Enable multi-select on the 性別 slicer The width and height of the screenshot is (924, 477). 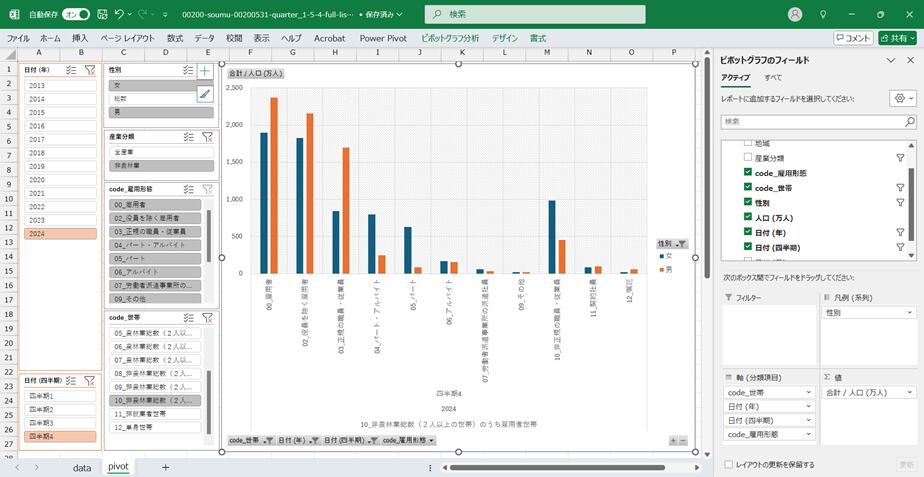(x=188, y=70)
